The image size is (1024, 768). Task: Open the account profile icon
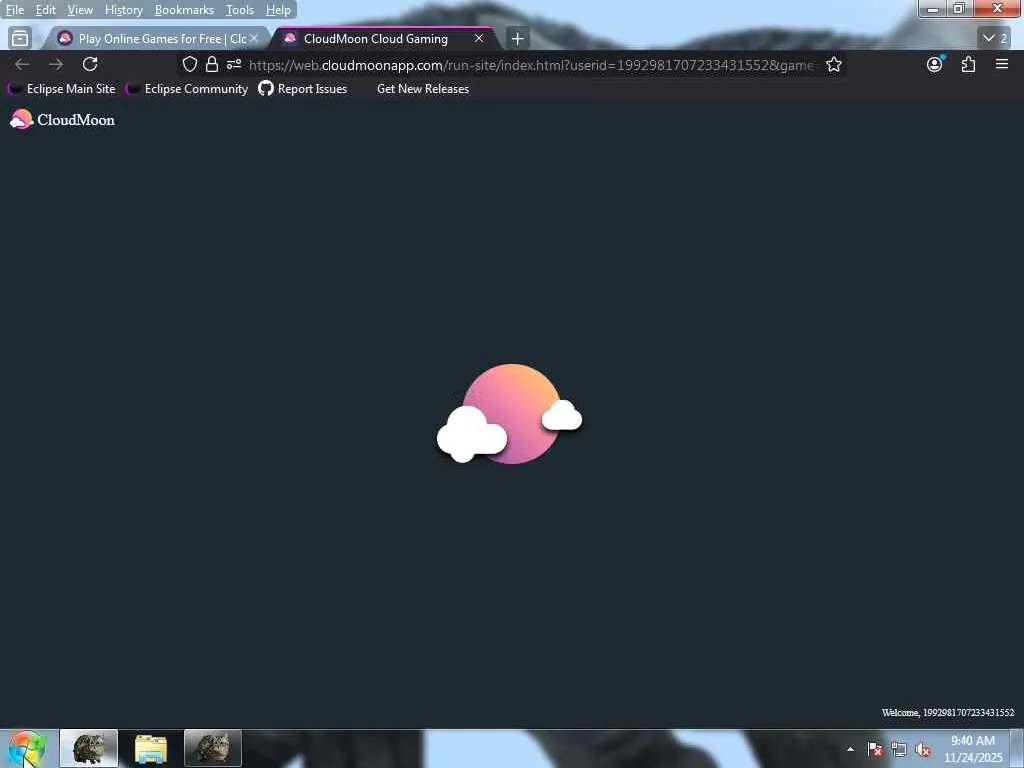coord(935,64)
